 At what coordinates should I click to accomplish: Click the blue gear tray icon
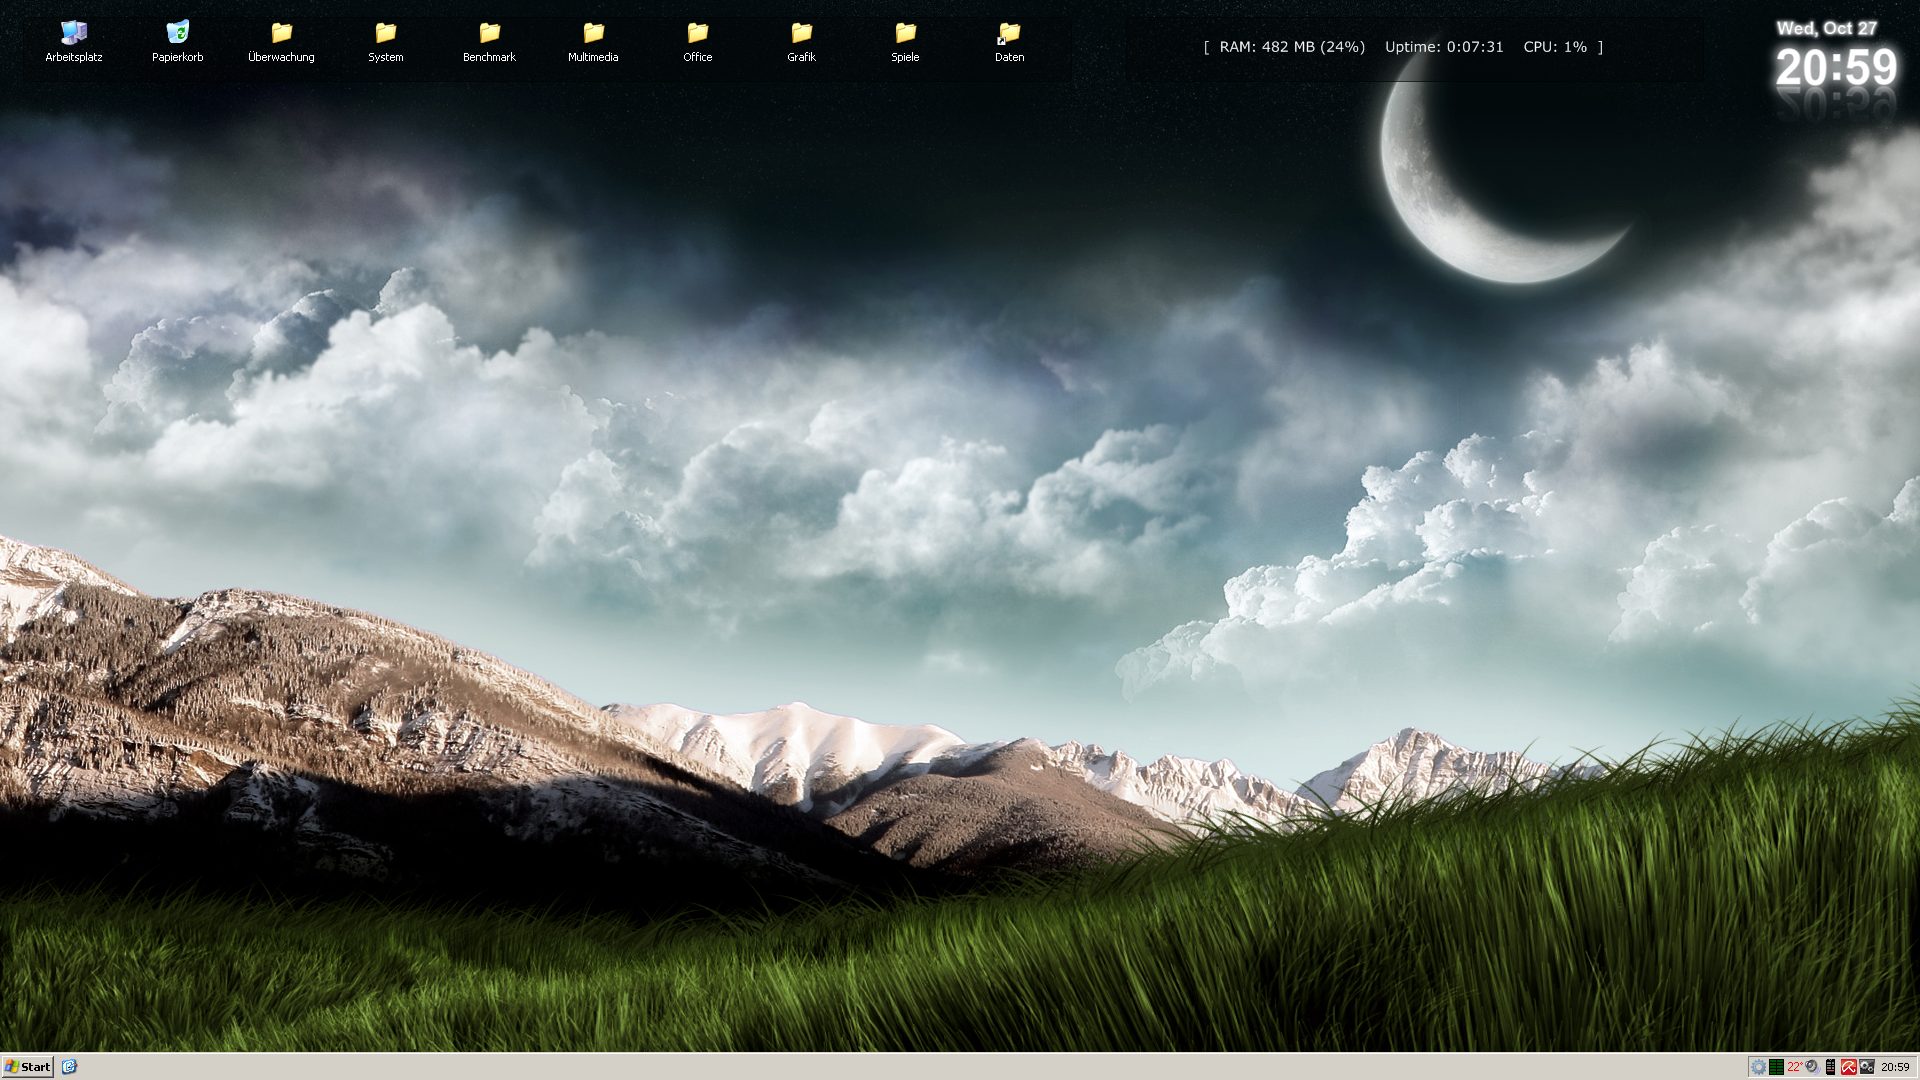[x=1758, y=1067]
